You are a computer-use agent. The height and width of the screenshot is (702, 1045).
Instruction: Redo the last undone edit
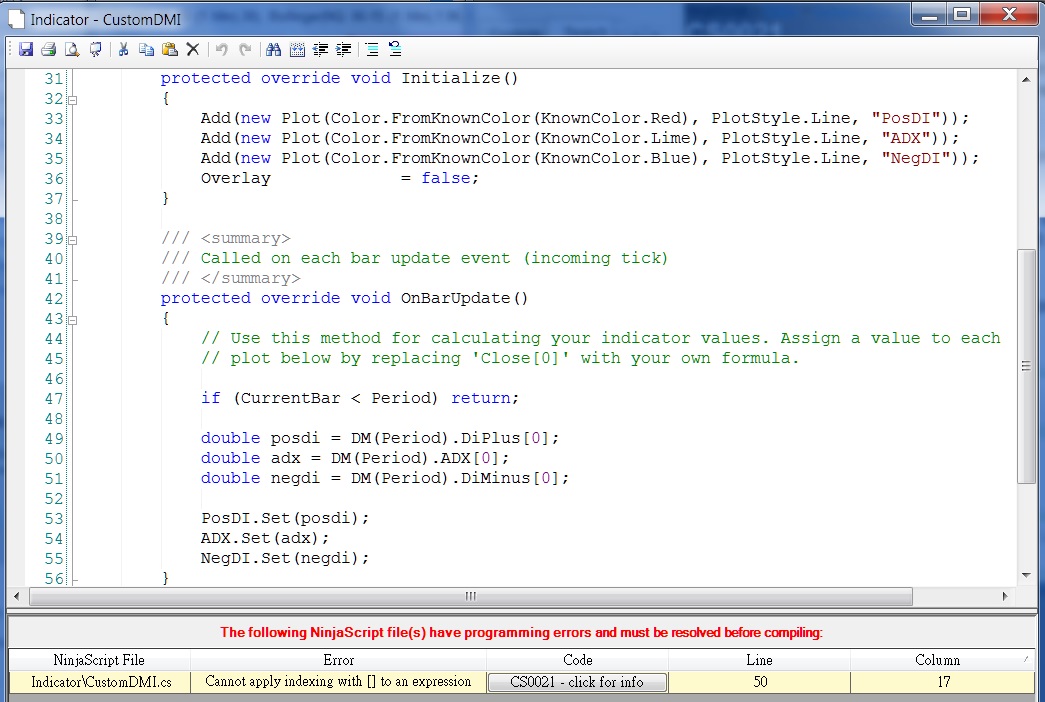(245, 49)
